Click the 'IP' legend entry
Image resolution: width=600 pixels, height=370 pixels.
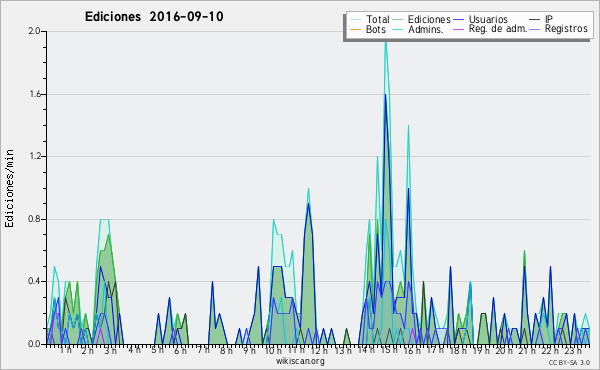549,19
